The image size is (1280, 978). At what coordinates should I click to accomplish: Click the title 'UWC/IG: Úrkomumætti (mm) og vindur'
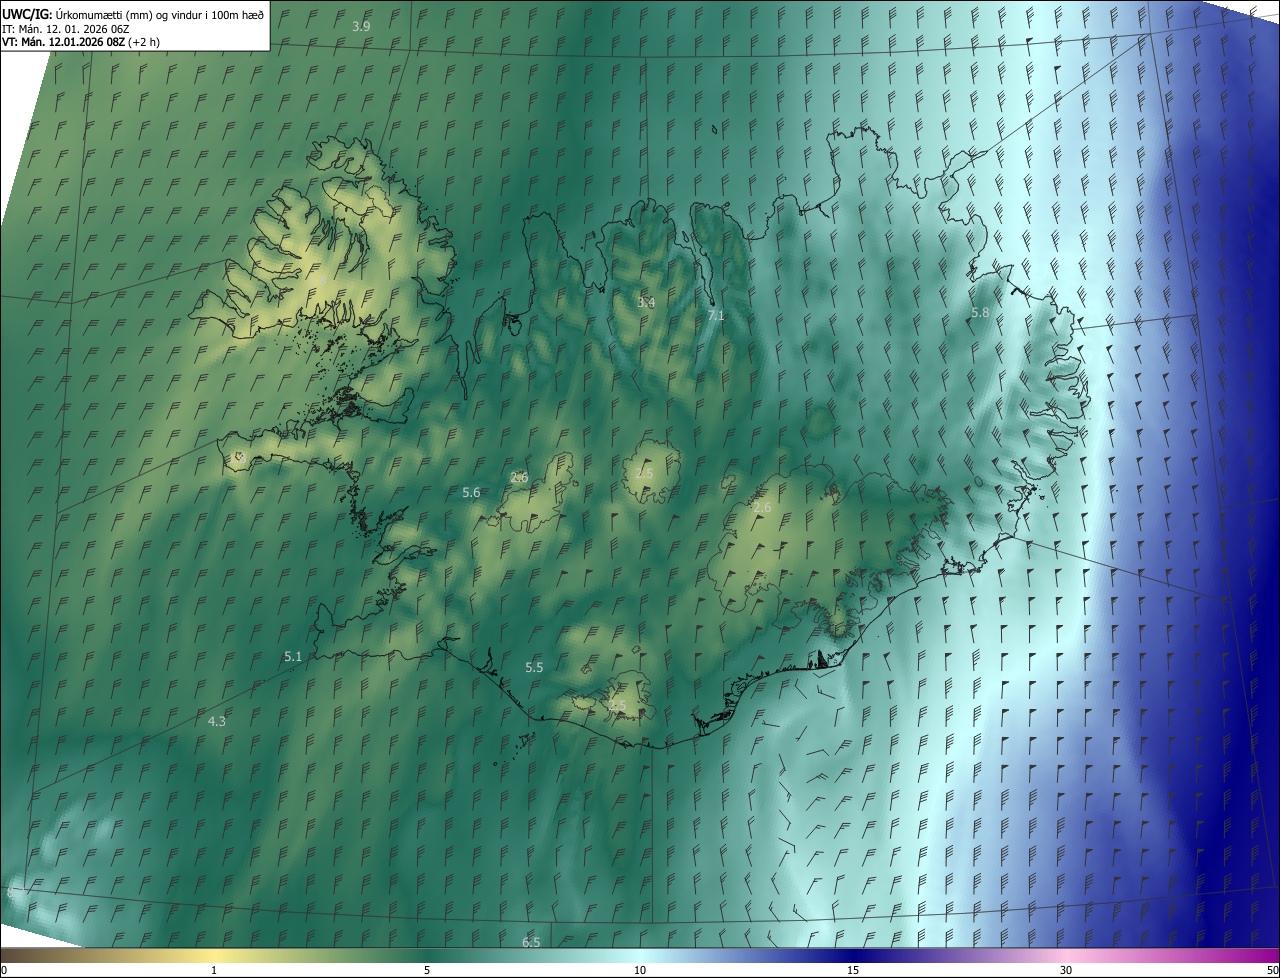click(x=133, y=13)
